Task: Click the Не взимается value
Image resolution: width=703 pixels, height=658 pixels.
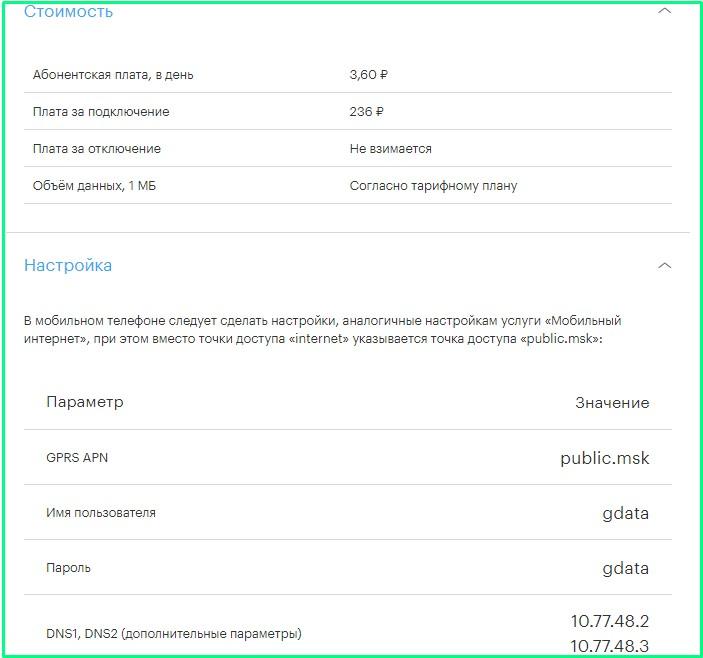Action: coord(391,149)
